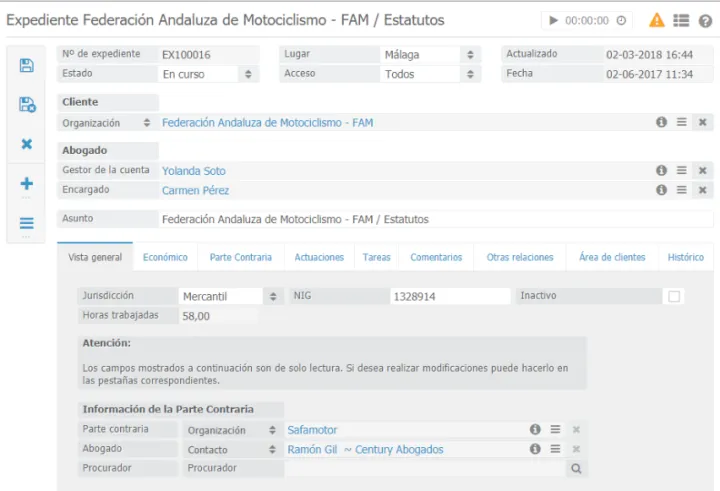Switch to the Económico tab

165,257
